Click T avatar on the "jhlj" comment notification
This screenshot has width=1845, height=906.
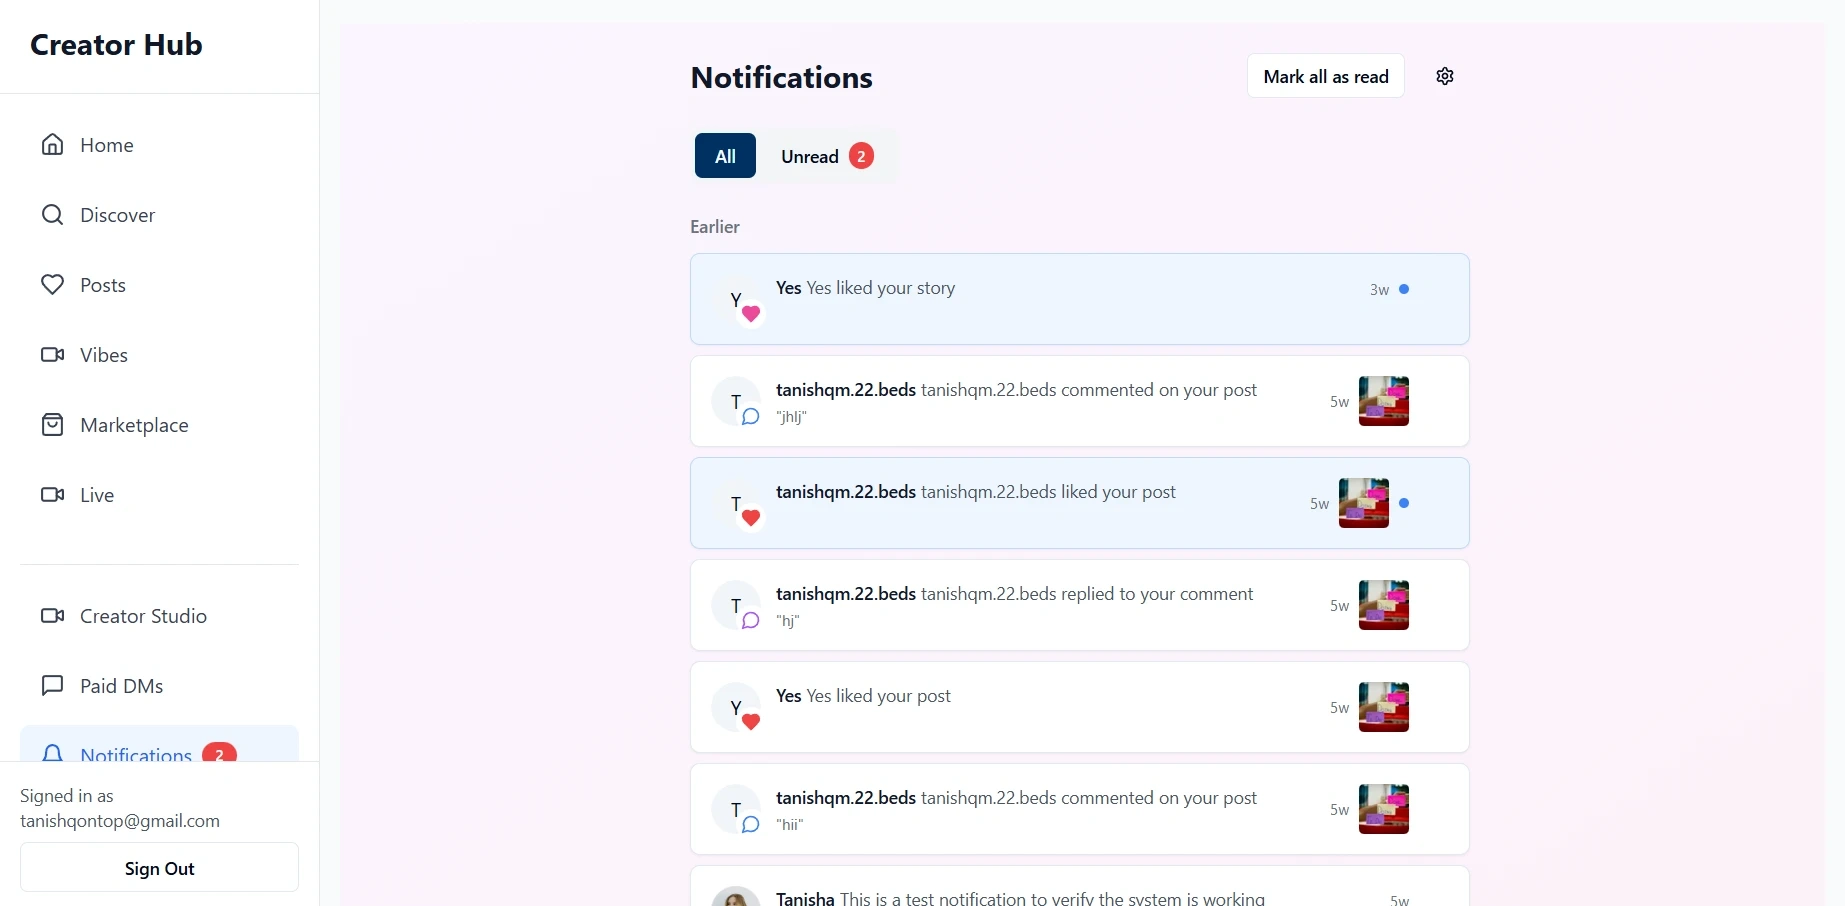(x=736, y=401)
